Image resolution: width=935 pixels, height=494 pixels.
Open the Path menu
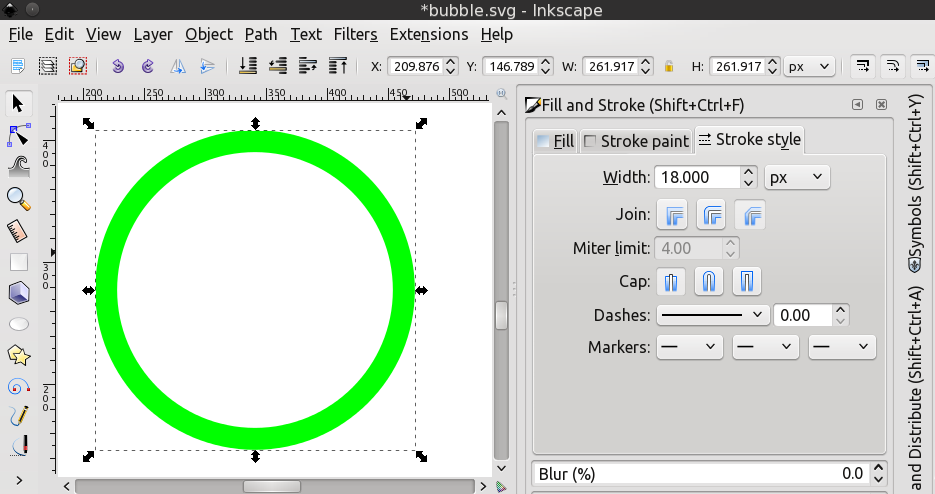click(261, 35)
